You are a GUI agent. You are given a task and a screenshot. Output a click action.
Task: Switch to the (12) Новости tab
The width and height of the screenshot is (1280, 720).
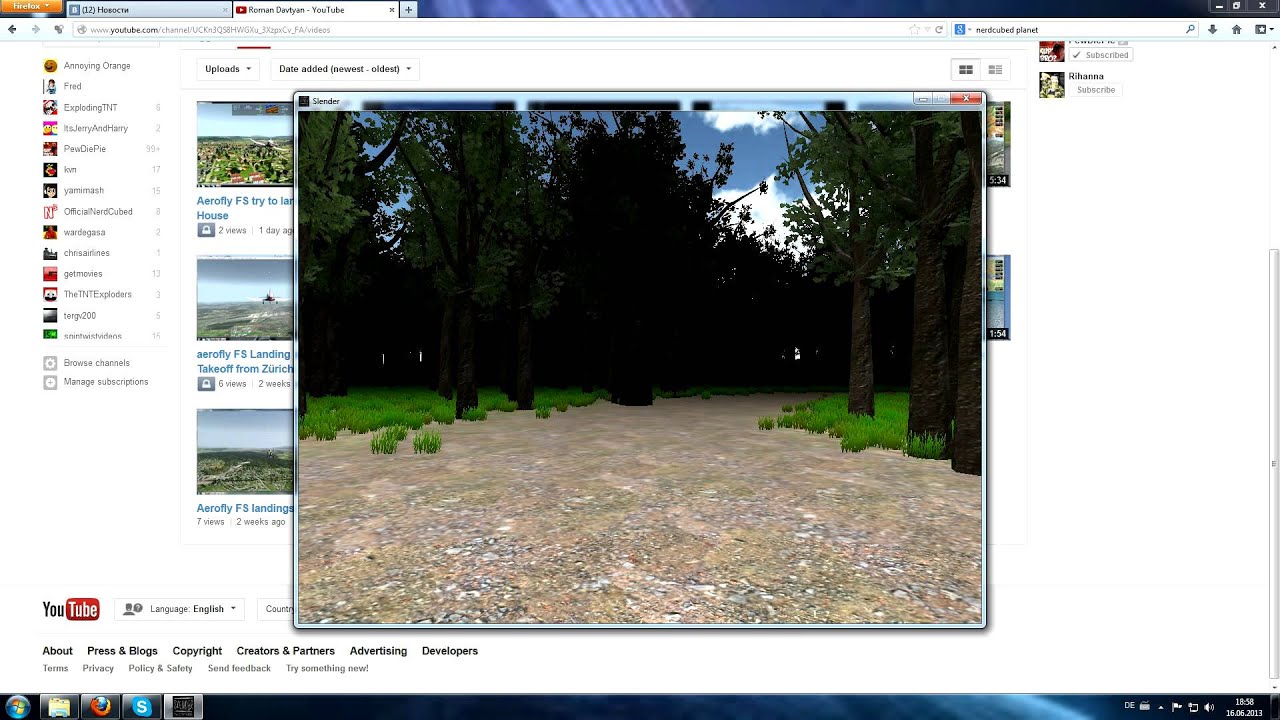coord(150,10)
